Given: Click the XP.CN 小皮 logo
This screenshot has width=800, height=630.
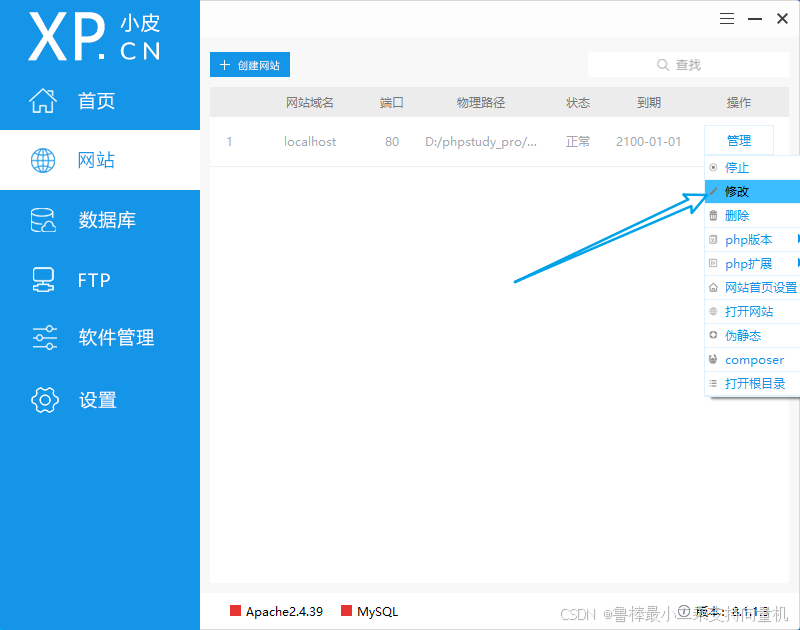Looking at the screenshot, I should (94, 37).
